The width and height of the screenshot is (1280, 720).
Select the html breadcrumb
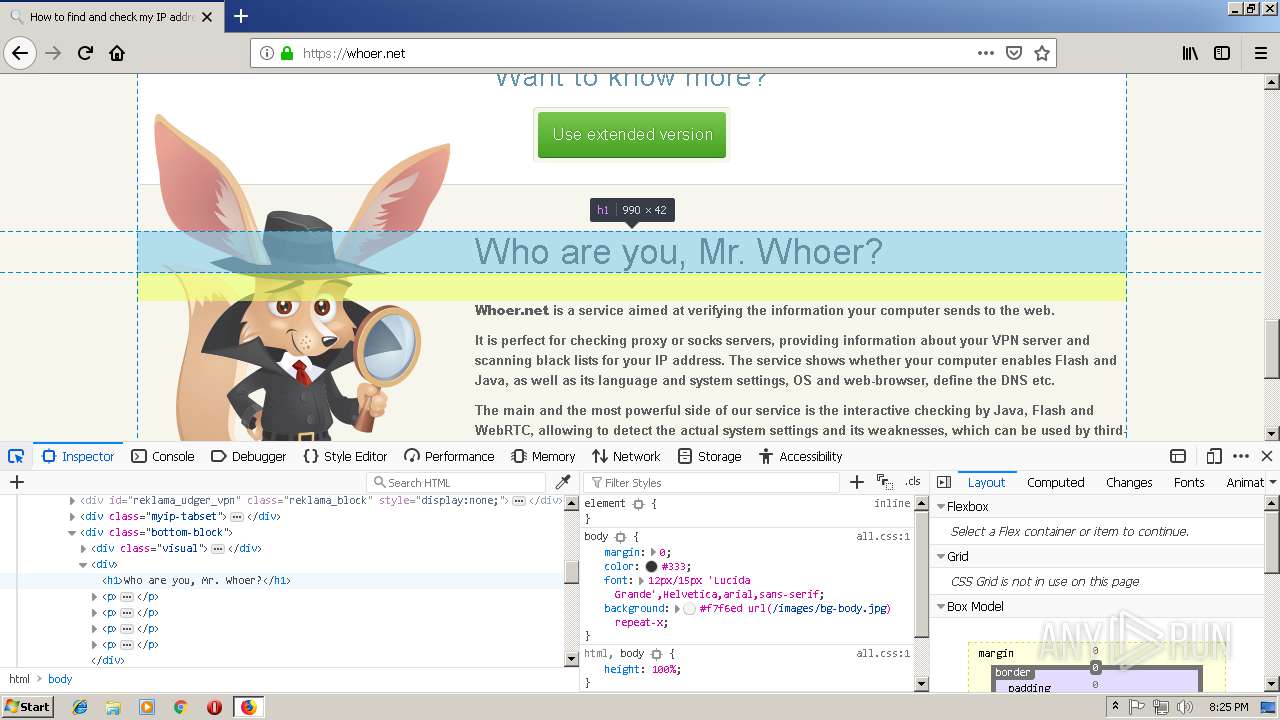click(19, 679)
